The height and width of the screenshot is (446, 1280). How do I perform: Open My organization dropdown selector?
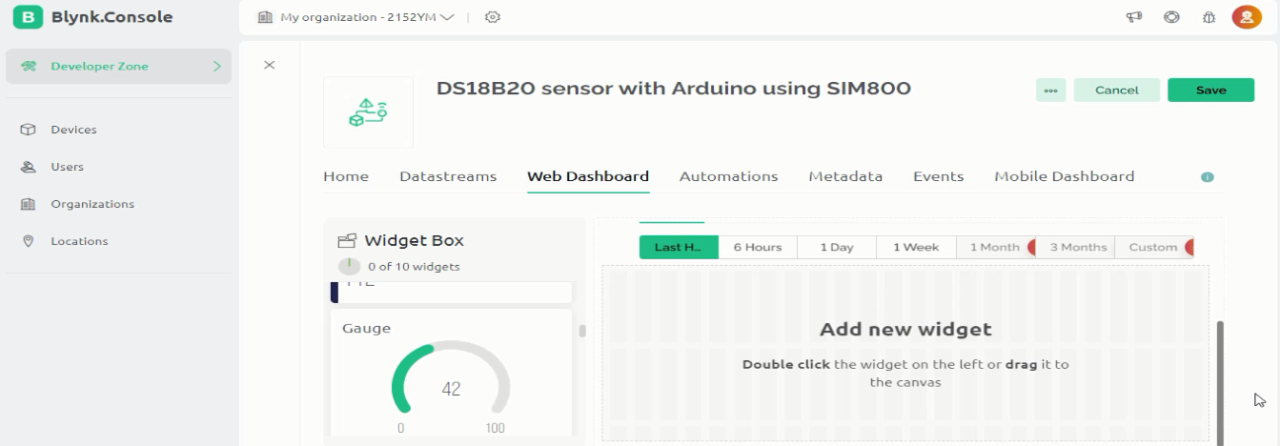pyautogui.click(x=356, y=17)
